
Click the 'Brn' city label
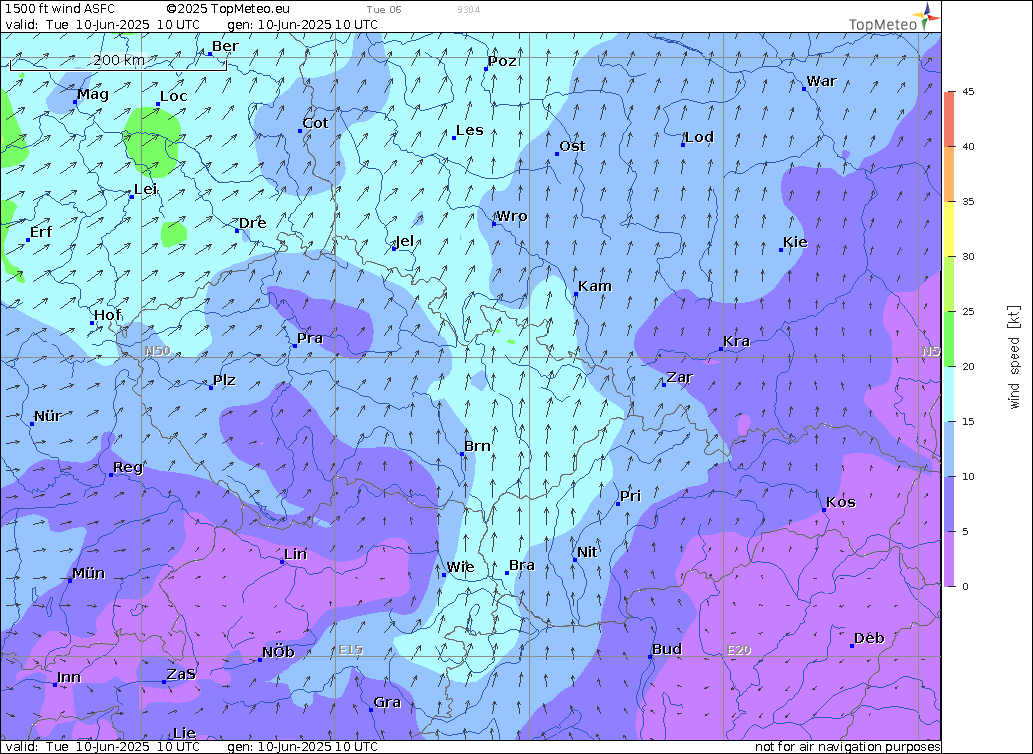point(477,446)
